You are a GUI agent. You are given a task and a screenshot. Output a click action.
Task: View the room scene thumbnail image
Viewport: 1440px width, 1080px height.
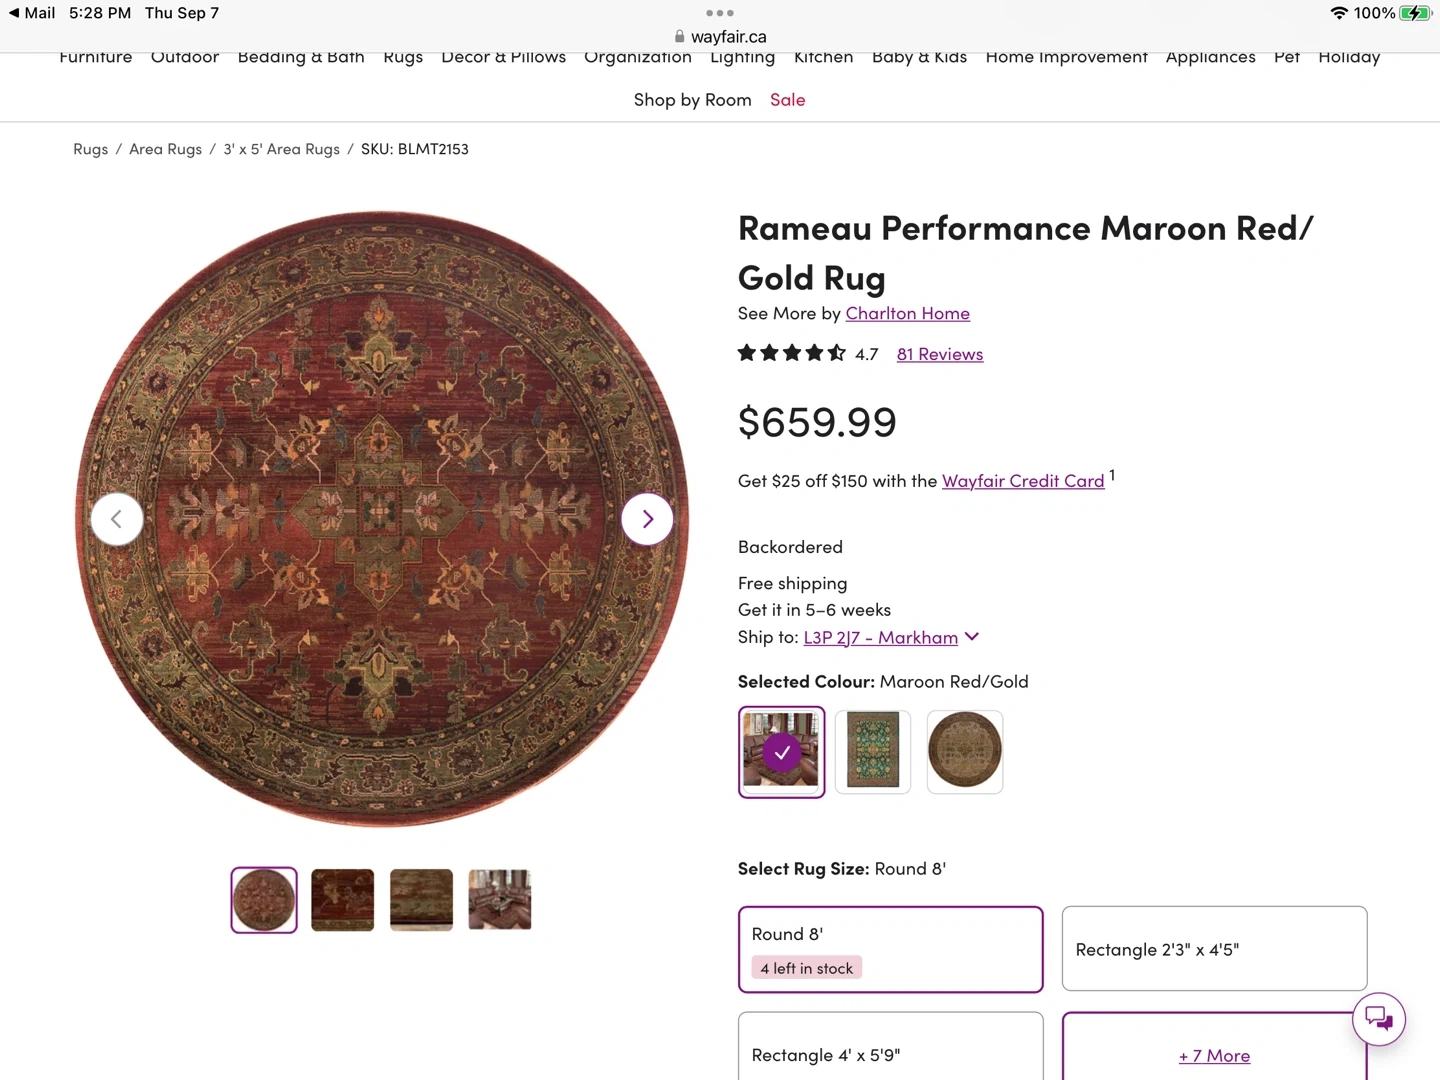coord(500,899)
